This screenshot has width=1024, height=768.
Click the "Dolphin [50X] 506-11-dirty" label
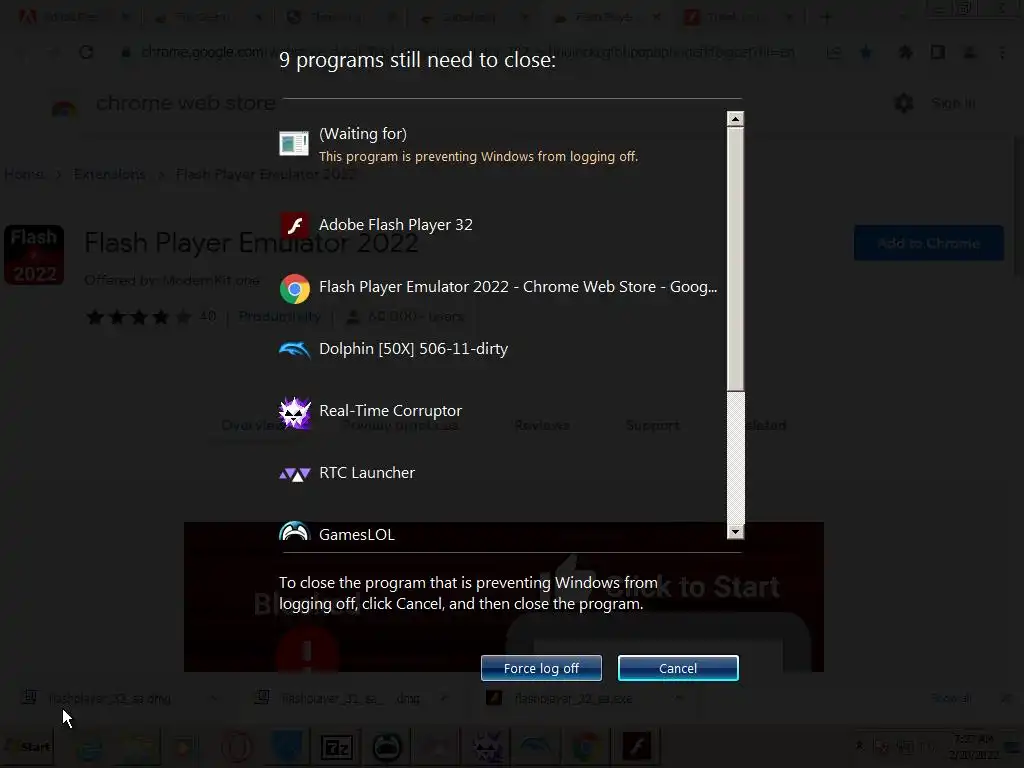click(x=413, y=349)
